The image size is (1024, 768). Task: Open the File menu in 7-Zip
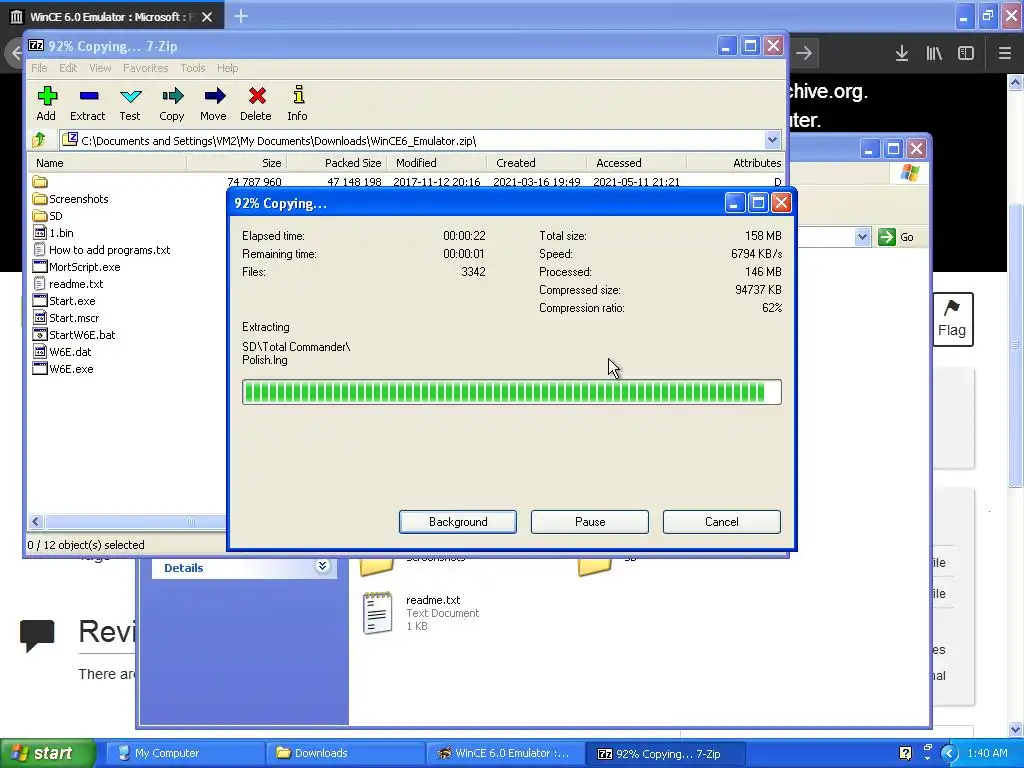click(x=39, y=68)
